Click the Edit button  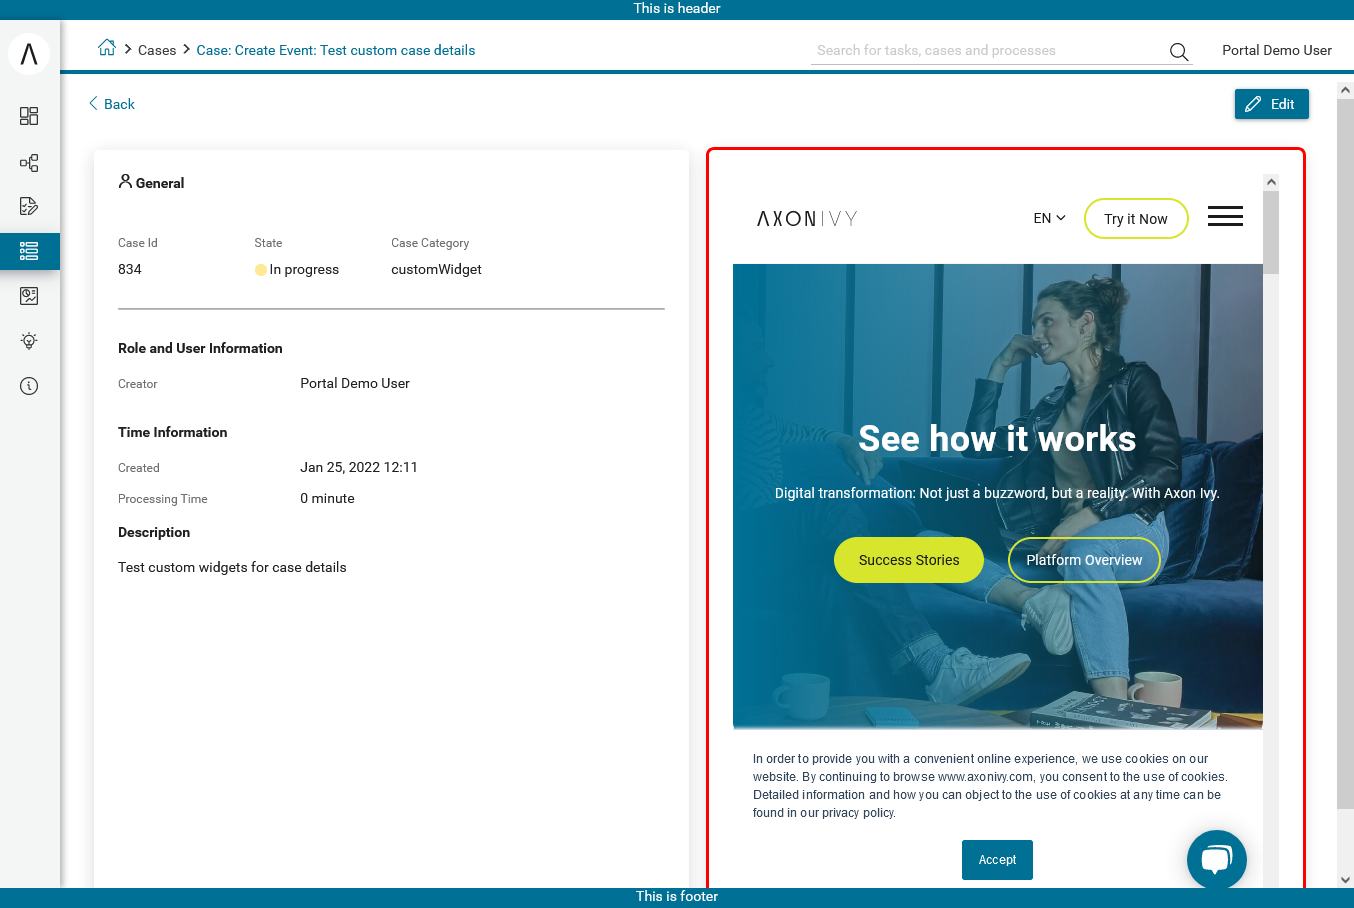(x=1272, y=104)
